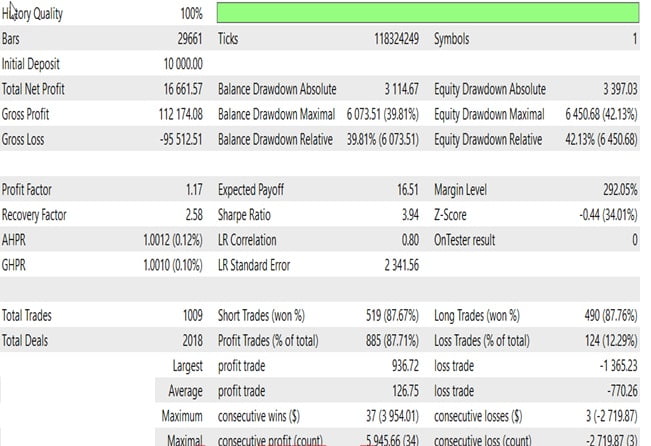Click the largest profit trade value 936.72
Viewport: 651px width, 446px height.
(402, 366)
